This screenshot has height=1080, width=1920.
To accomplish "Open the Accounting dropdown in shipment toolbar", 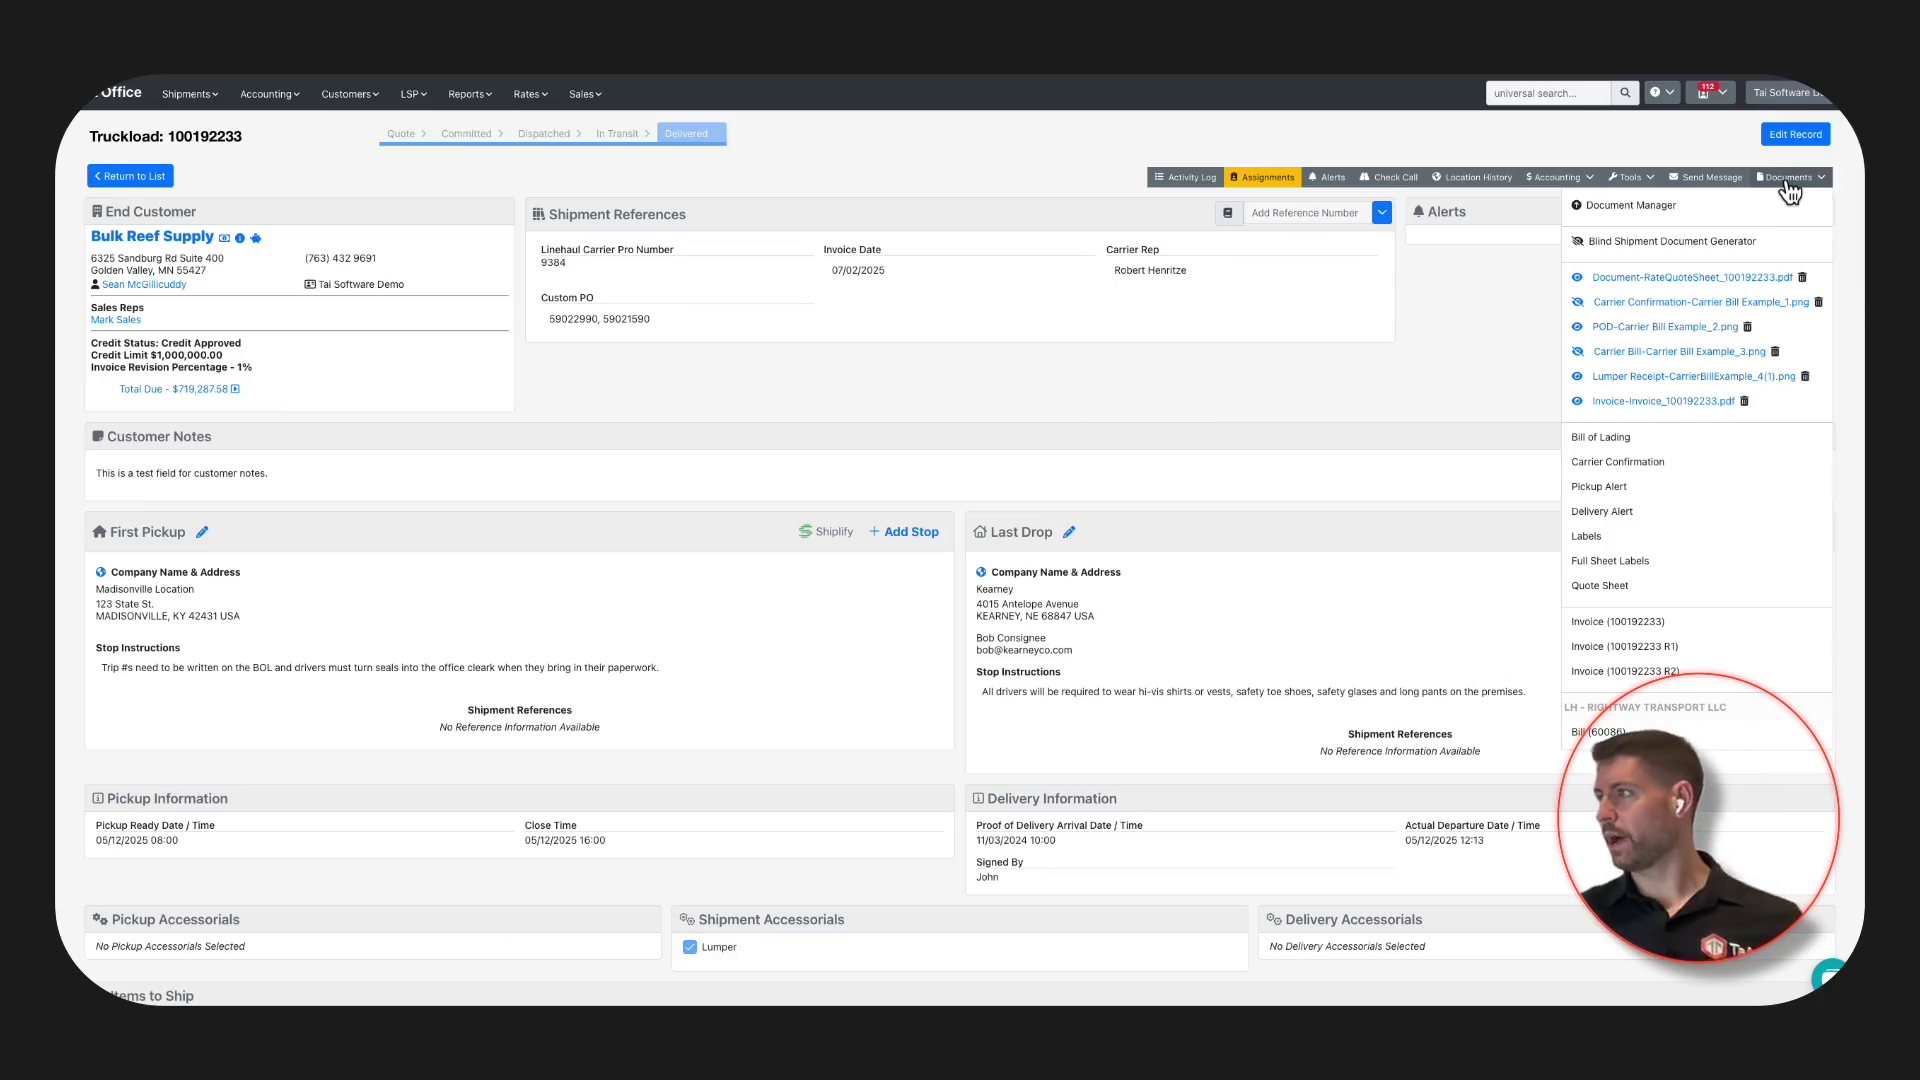I will coord(1559,177).
